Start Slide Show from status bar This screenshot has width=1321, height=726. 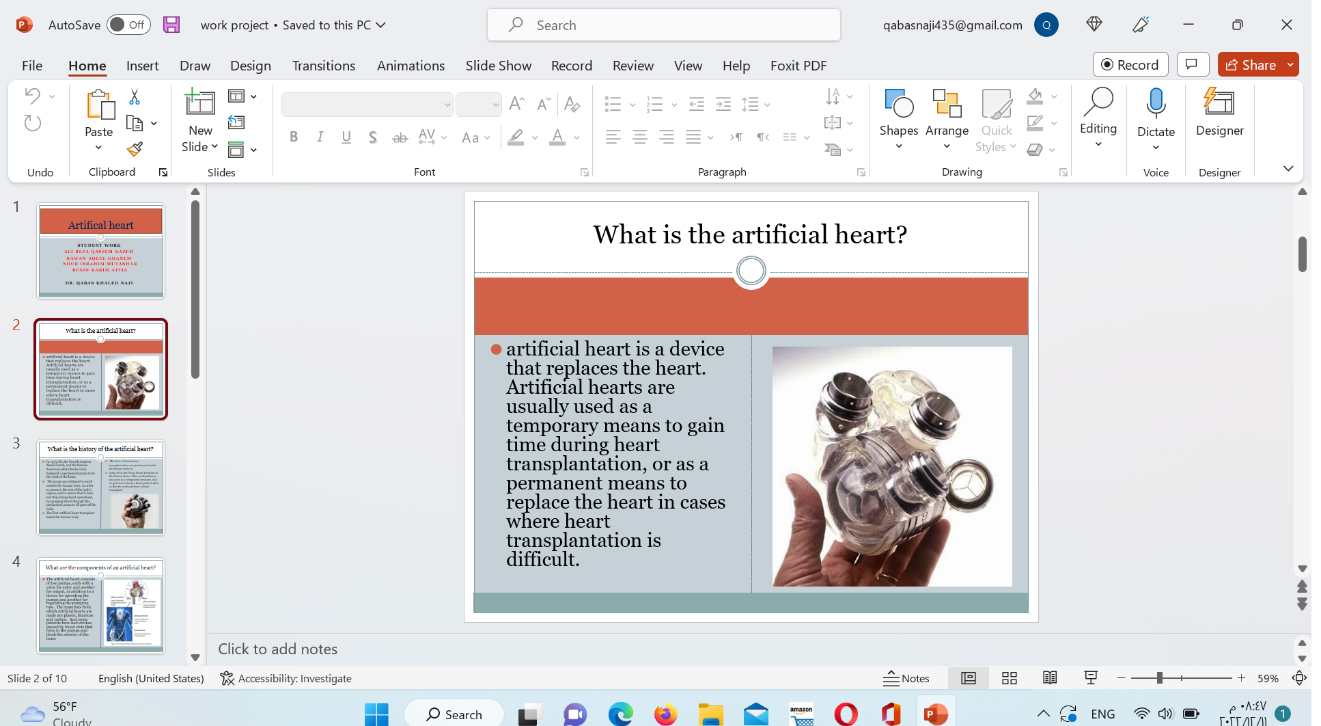pyautogui.click(x=1091, y=678)
